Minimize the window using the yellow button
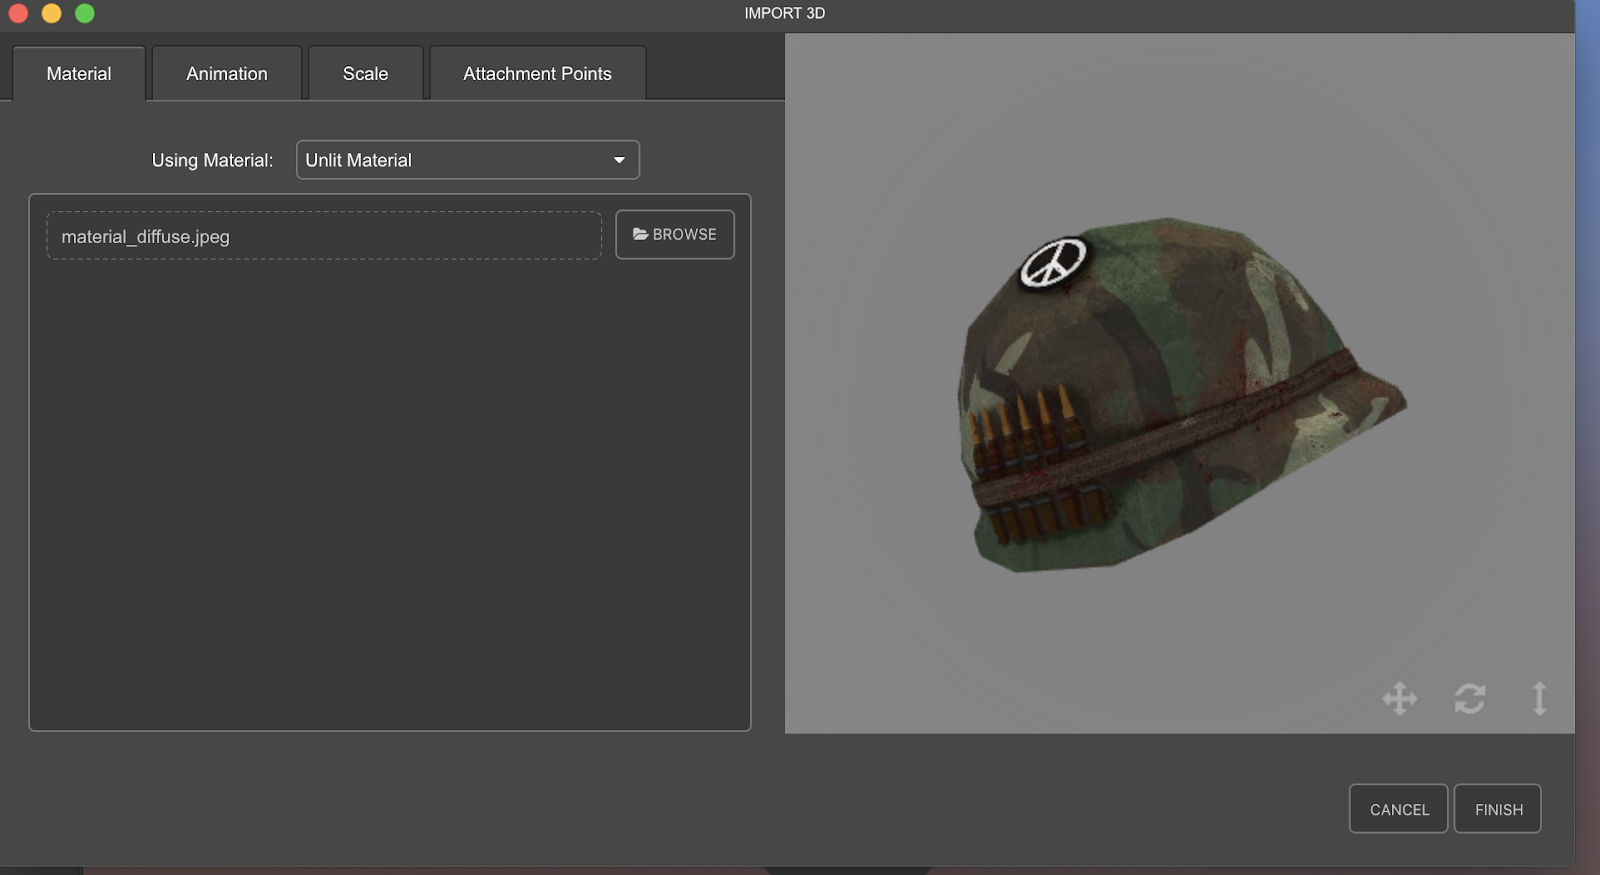This screenshot has height=875, width=1600. (51, 13)
